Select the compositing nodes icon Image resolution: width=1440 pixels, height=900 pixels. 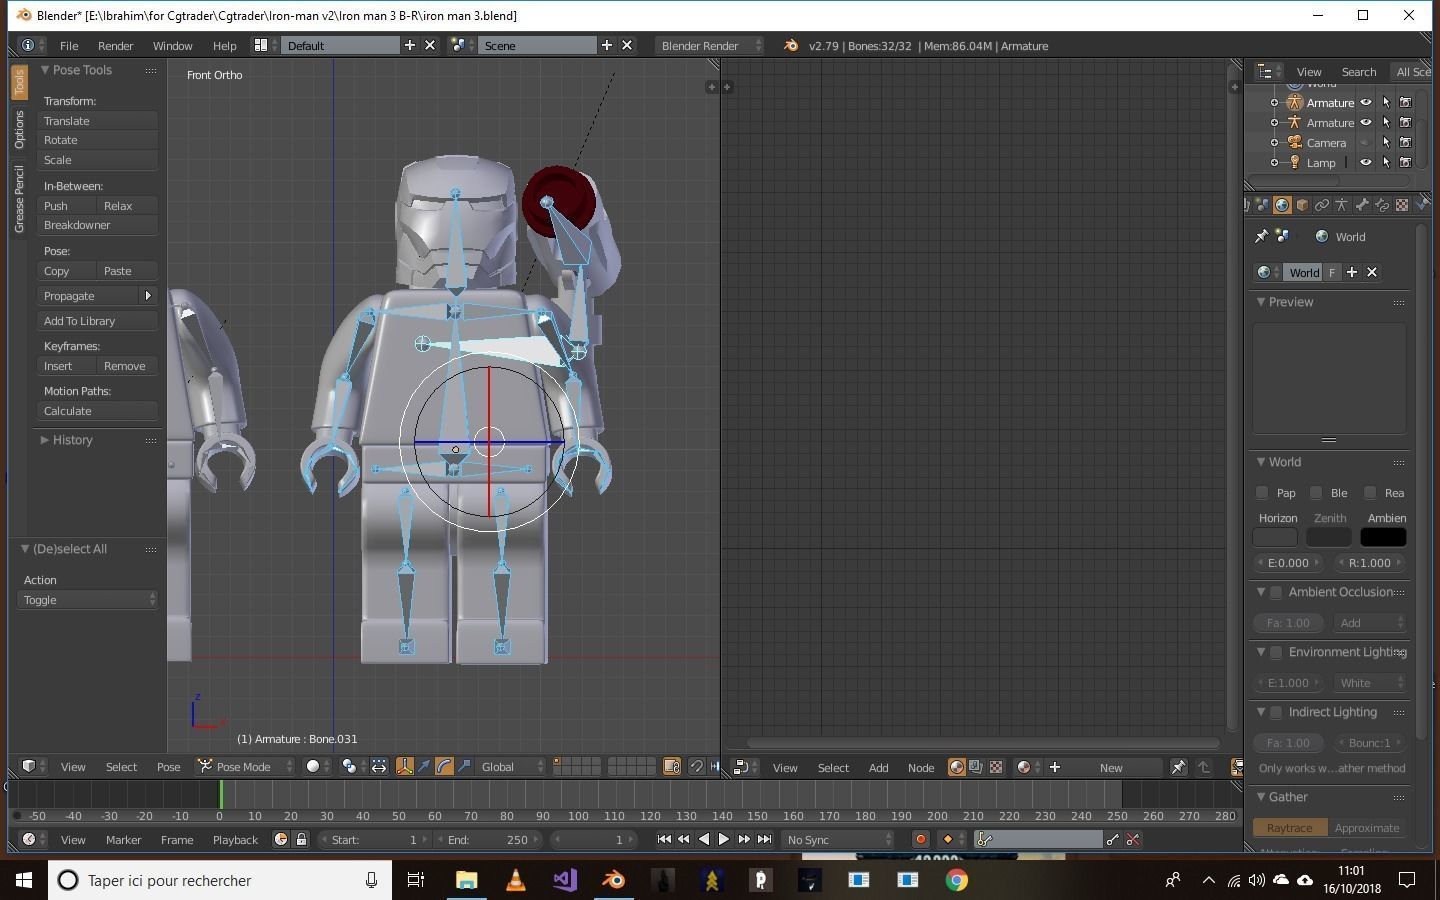pos(976,768)
